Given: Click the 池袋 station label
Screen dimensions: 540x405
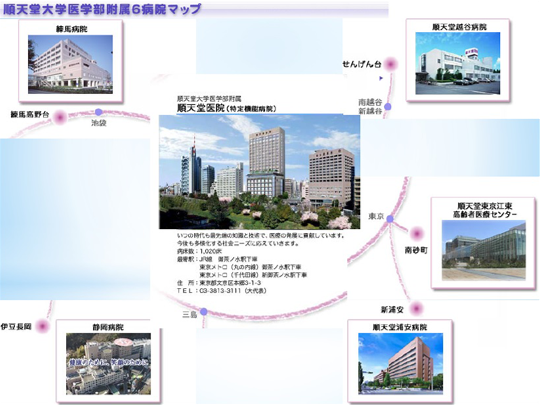Looking at the screenshot, I should pos(99,123).
